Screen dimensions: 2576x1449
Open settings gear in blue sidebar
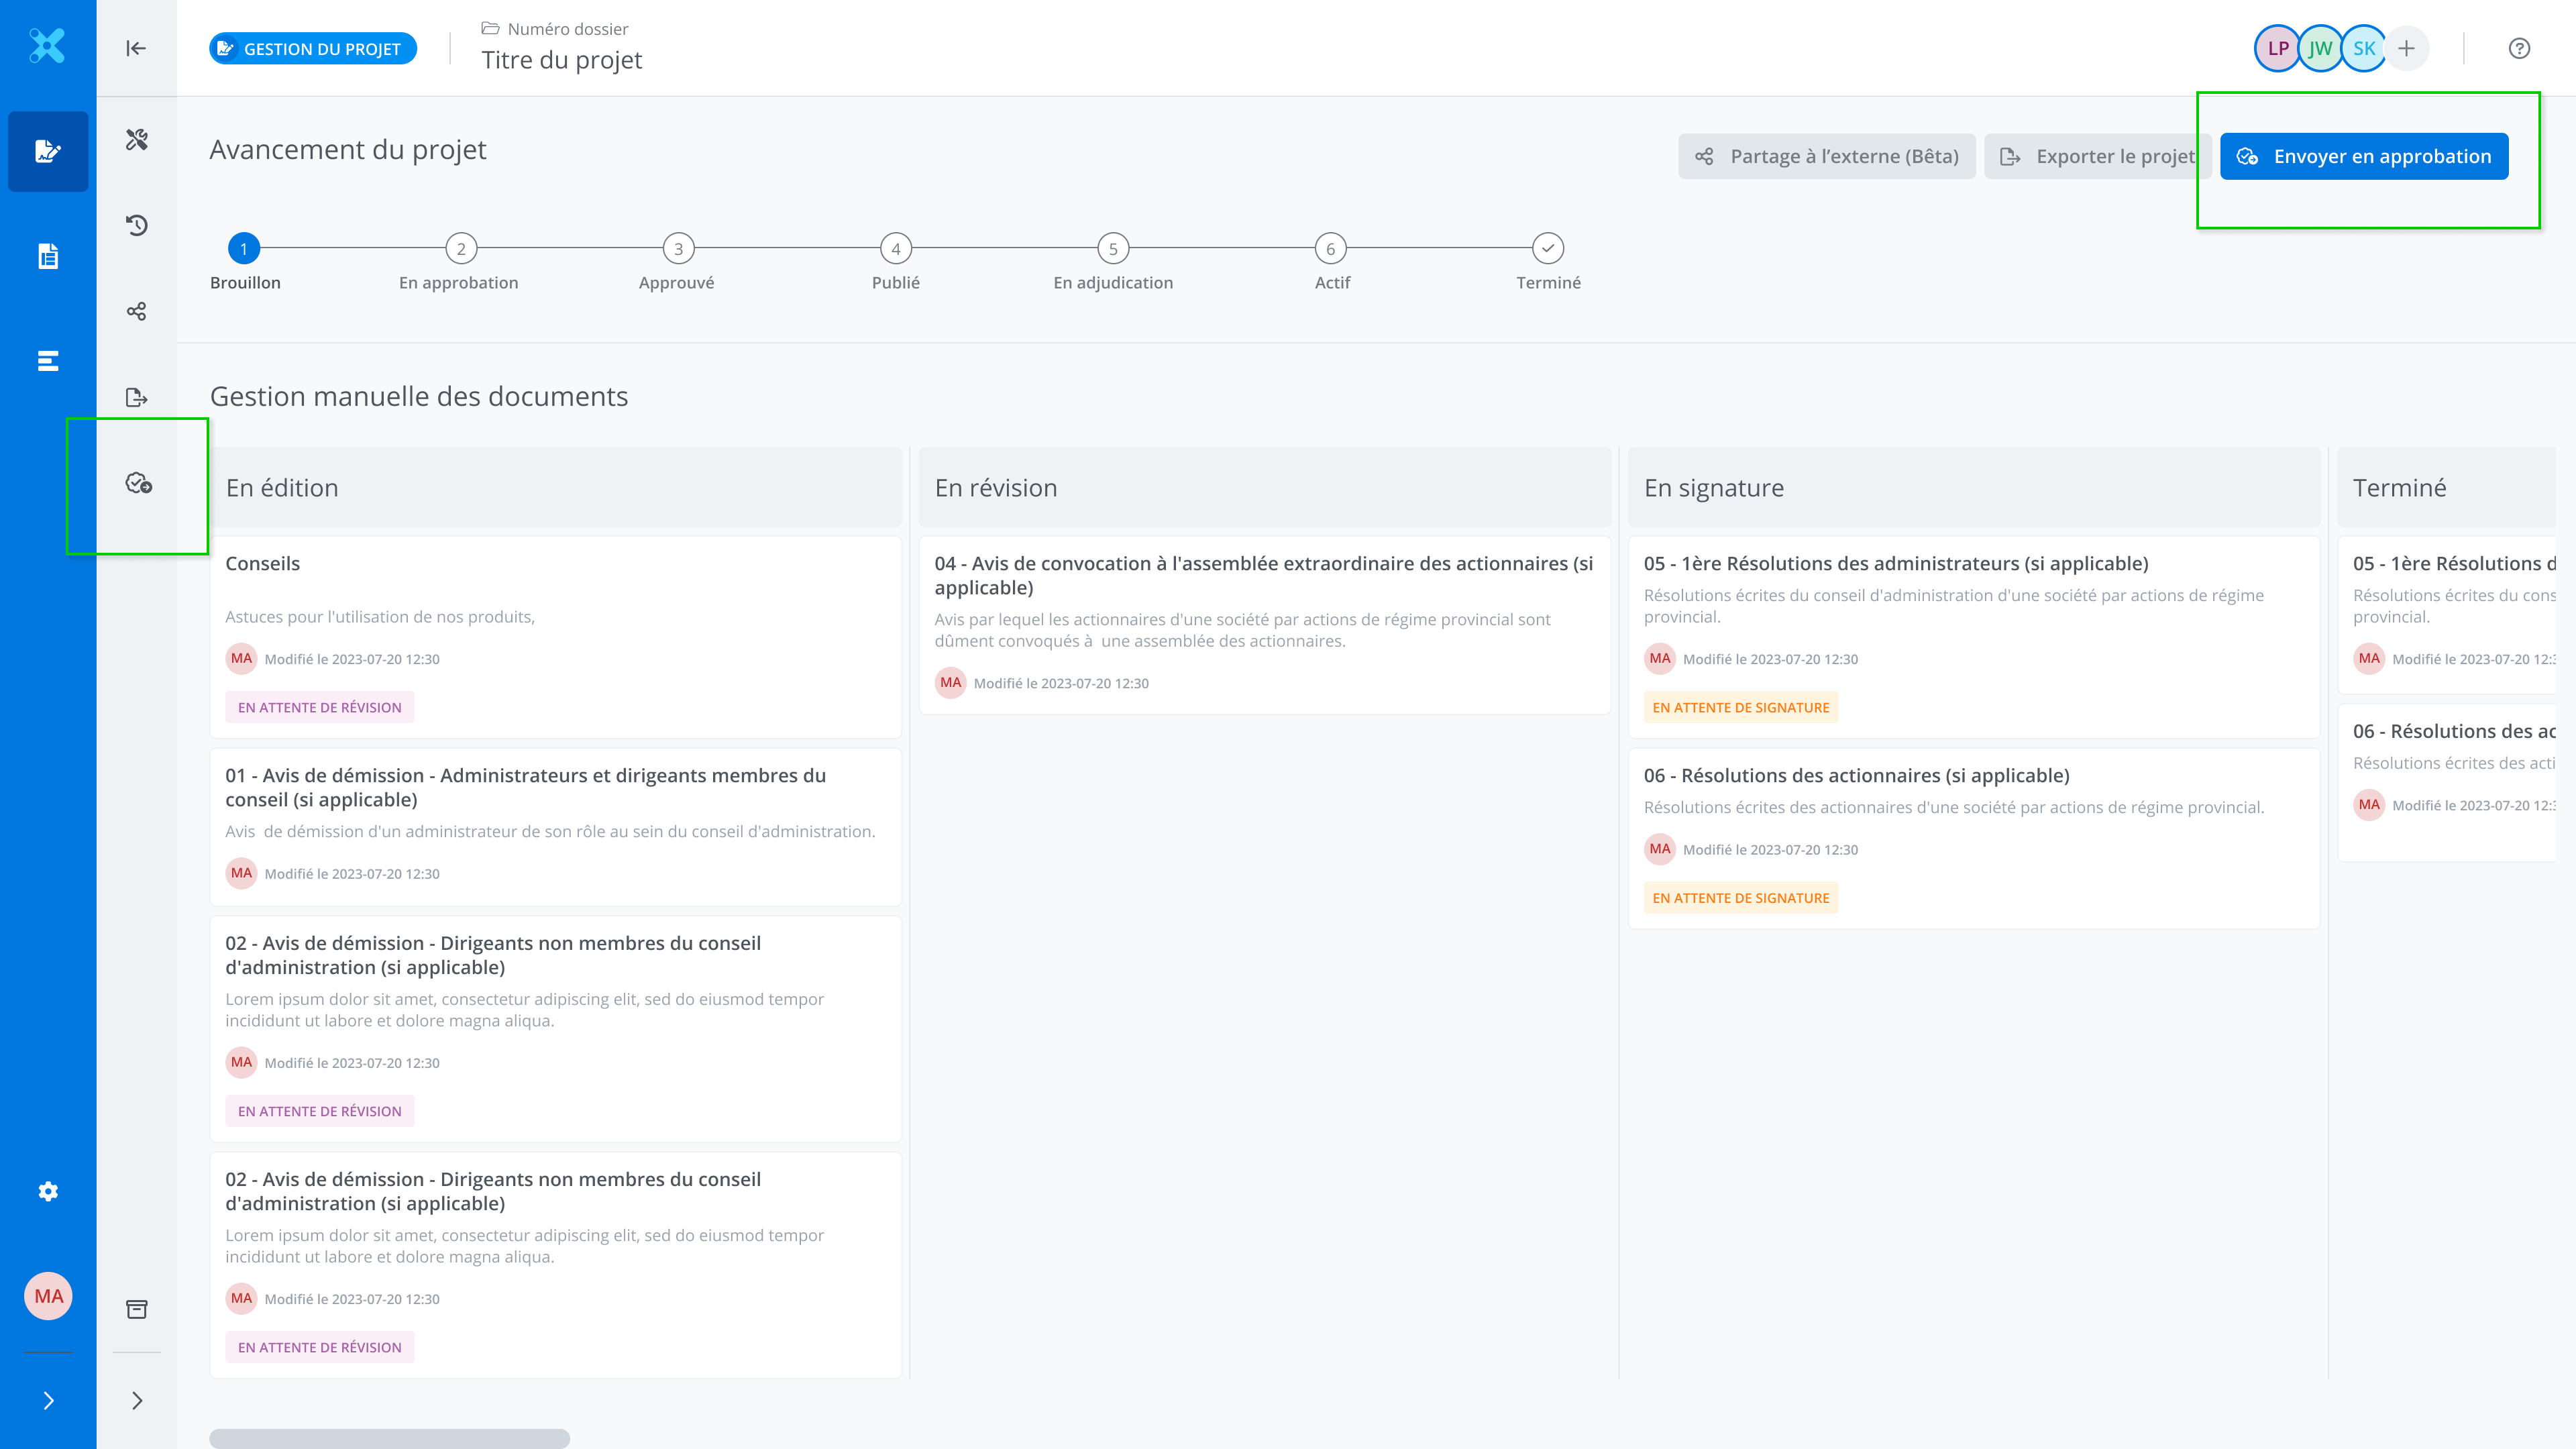point(48,1191)
